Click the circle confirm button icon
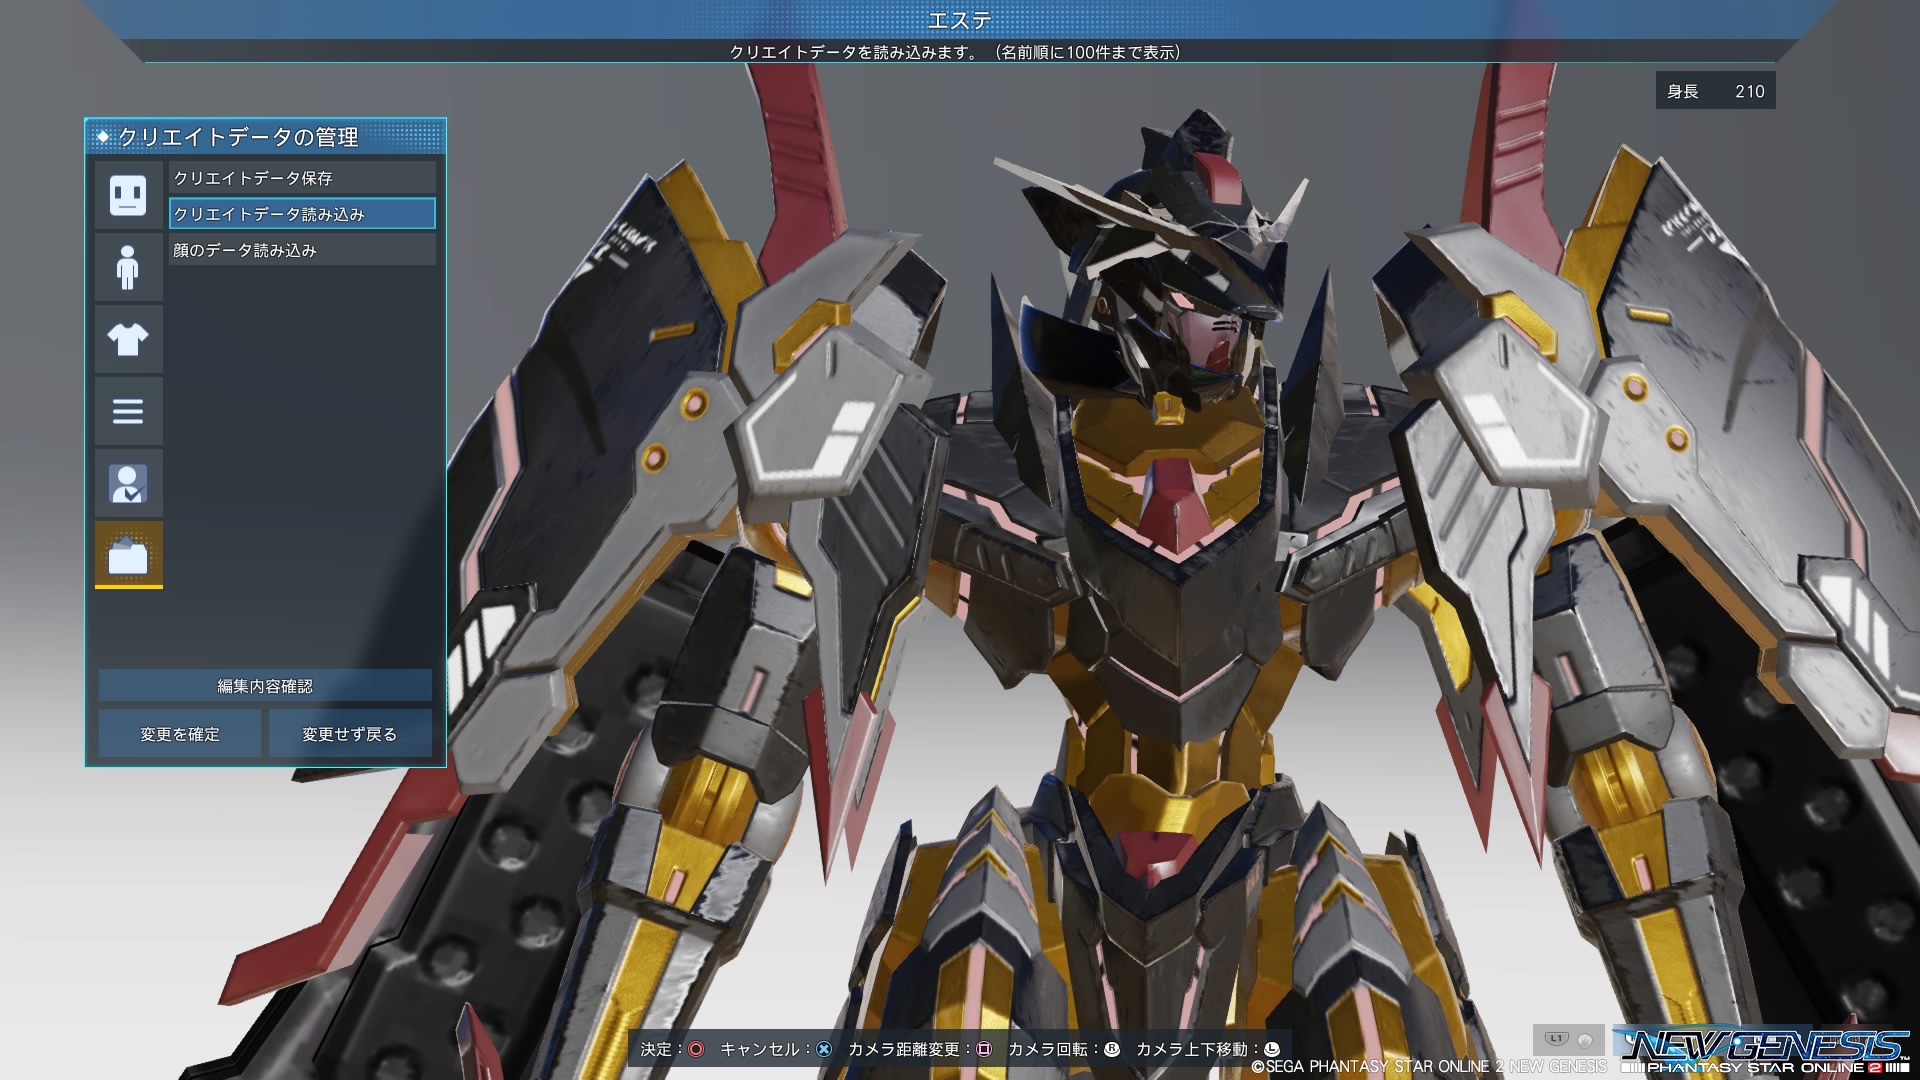Image resolution: width=1920 pixels, height=1080 pixels. click(x=696, y=1049)
